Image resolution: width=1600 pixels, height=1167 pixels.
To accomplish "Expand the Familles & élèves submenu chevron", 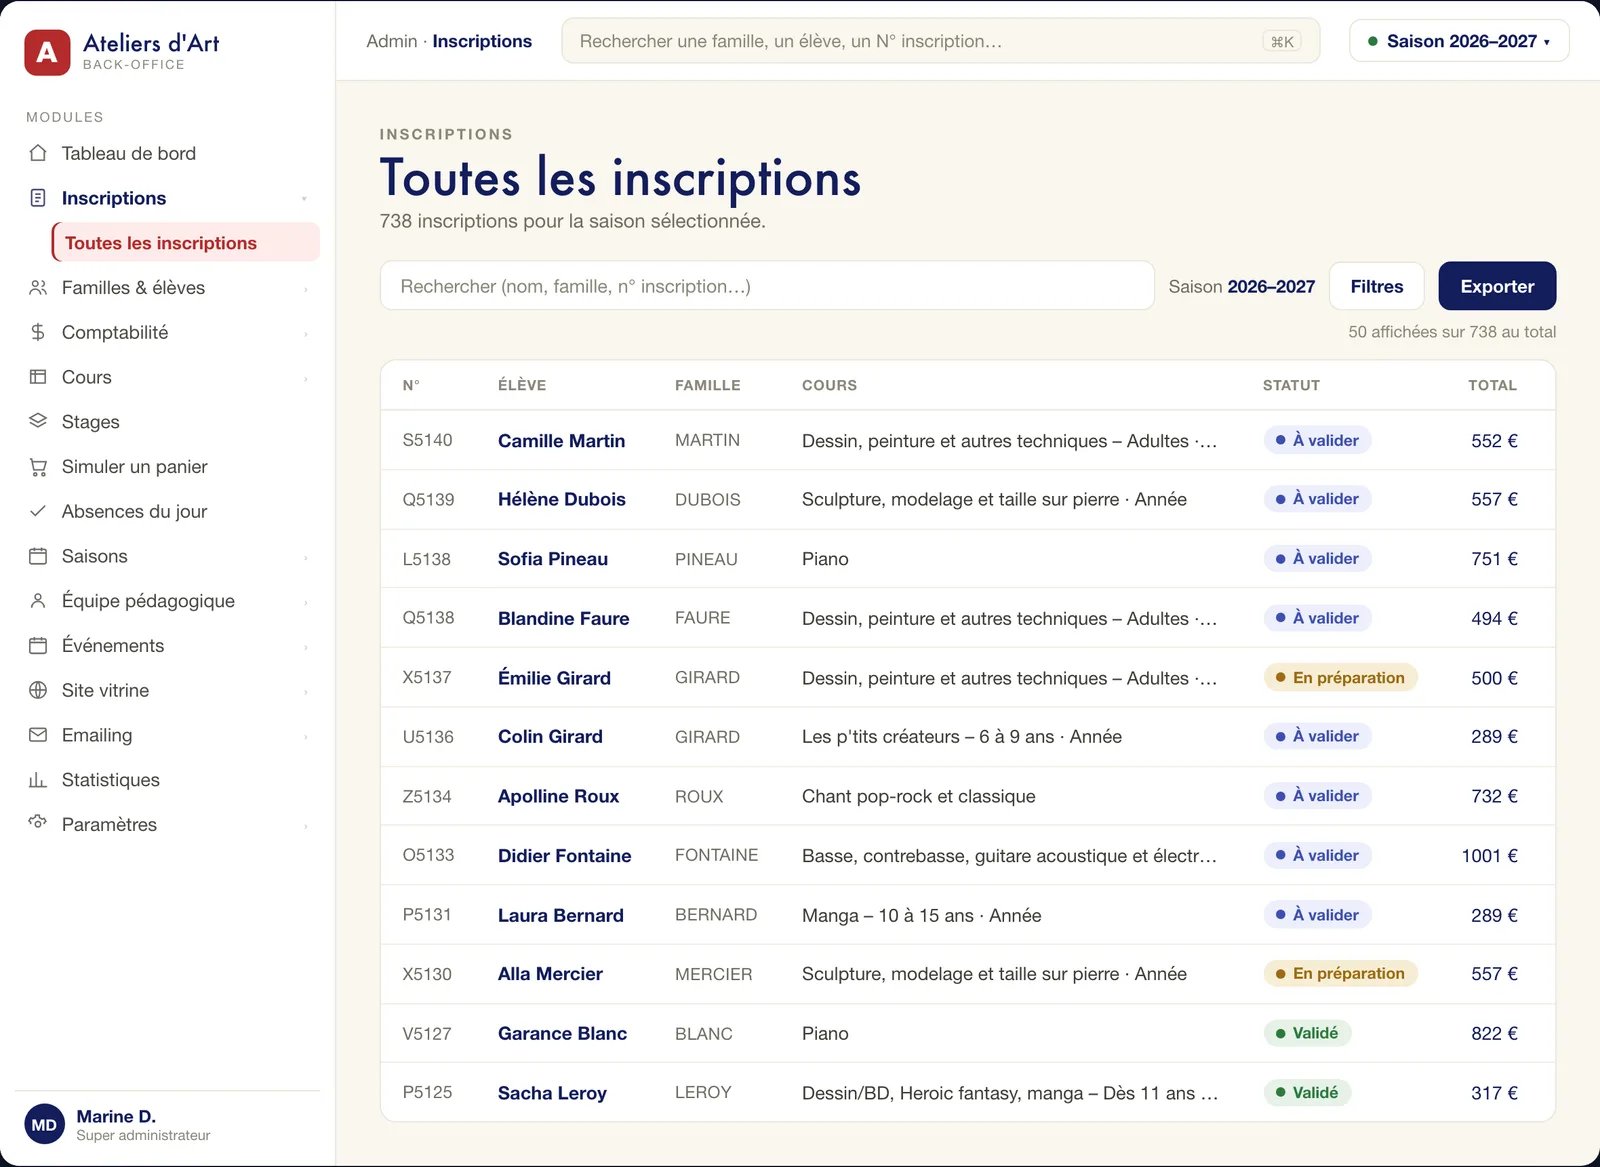I will point(305,289).
